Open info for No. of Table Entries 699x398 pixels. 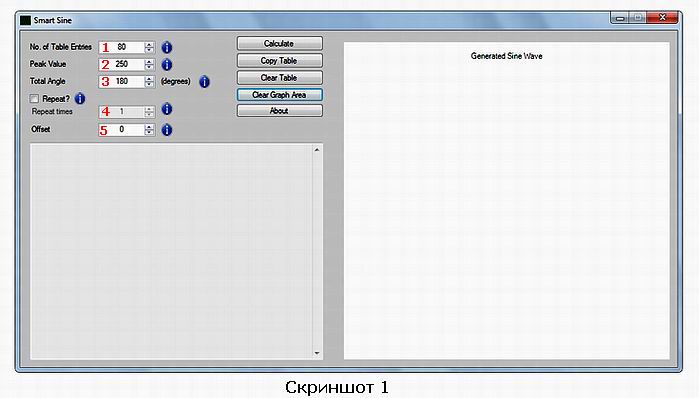pos(166,47)
